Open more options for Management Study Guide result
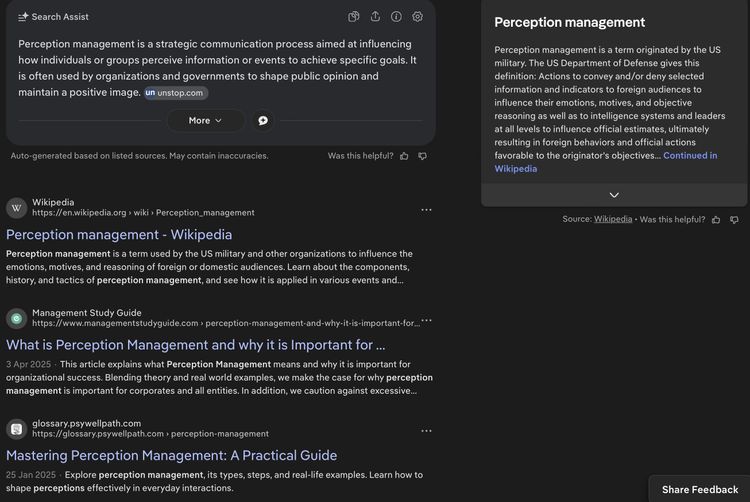 pos(426,320)
